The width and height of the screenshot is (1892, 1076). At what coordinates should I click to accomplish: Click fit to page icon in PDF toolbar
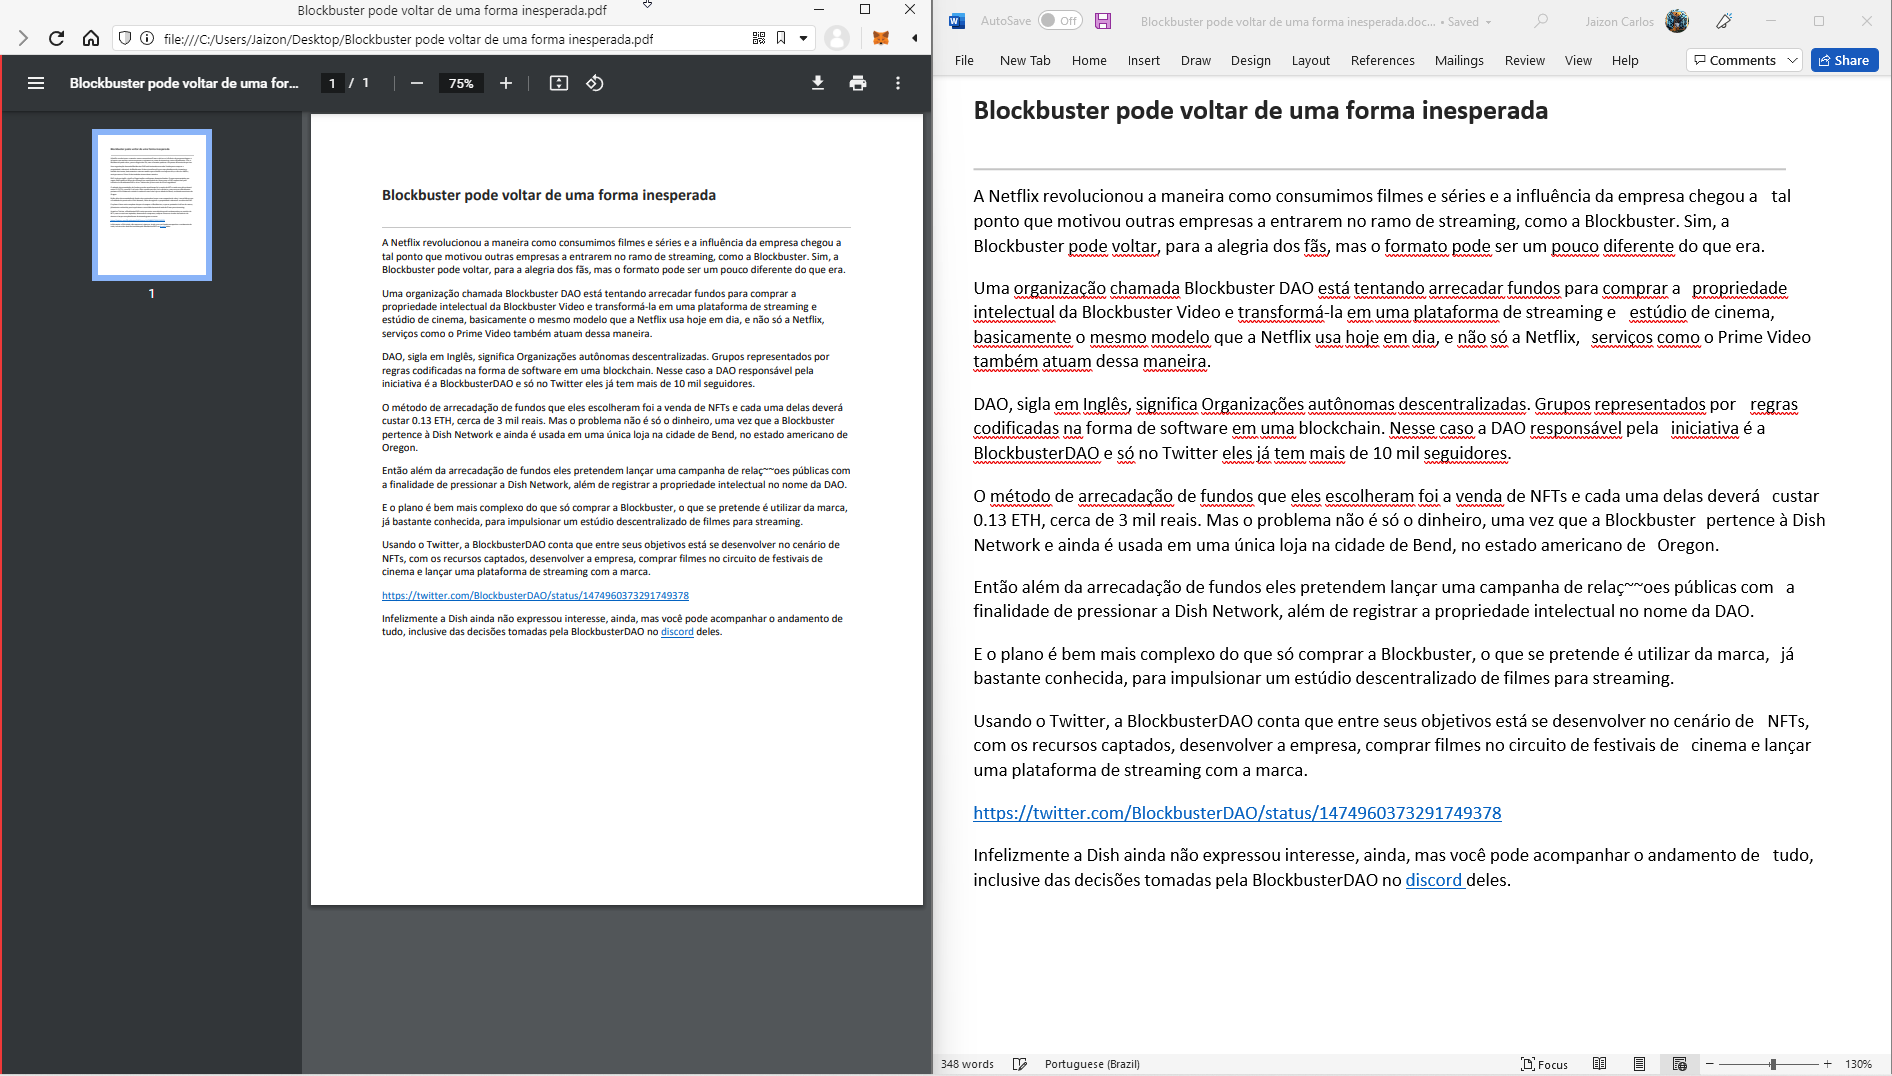pyautogui.click(x=559, y=83)
